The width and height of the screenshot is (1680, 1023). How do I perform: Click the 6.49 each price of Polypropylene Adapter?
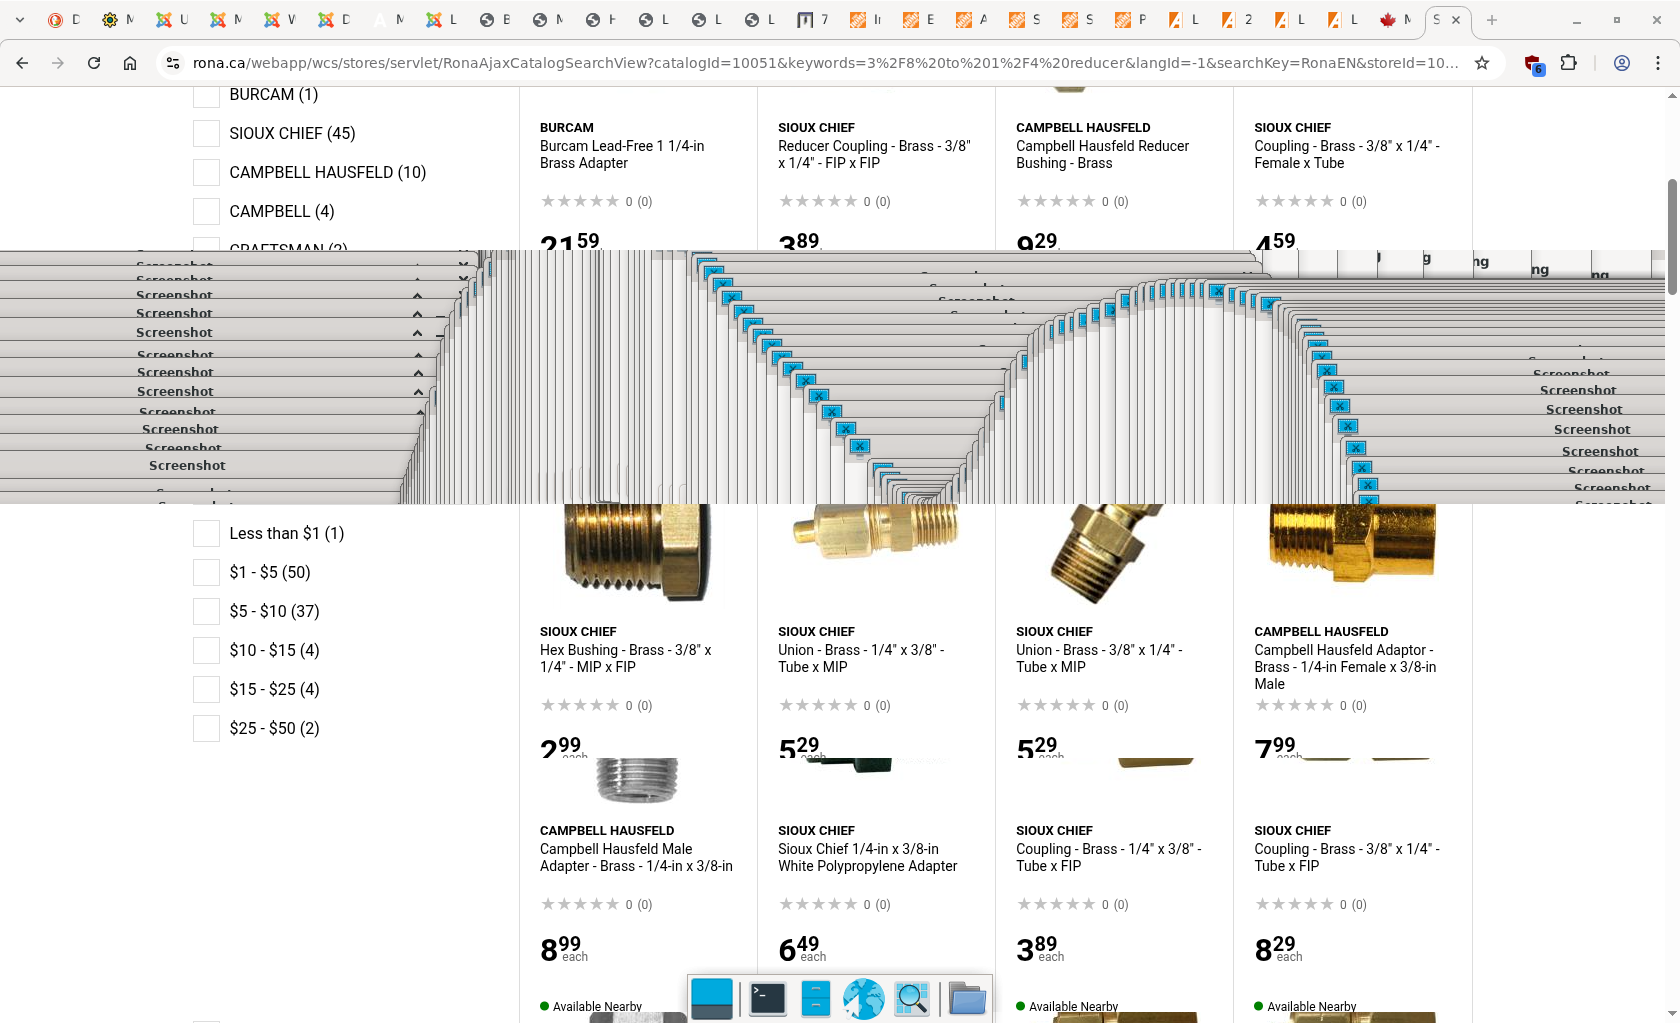[802, 948]
